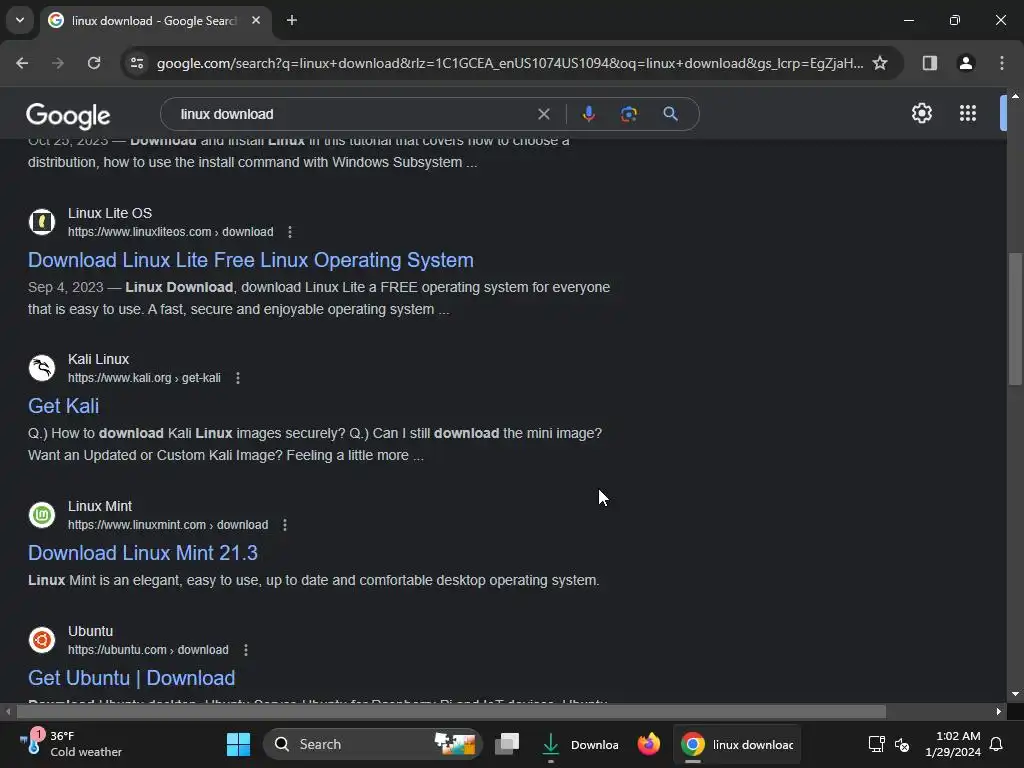
Task: Select the linux download Google Search tab
Action: (153, 21)
